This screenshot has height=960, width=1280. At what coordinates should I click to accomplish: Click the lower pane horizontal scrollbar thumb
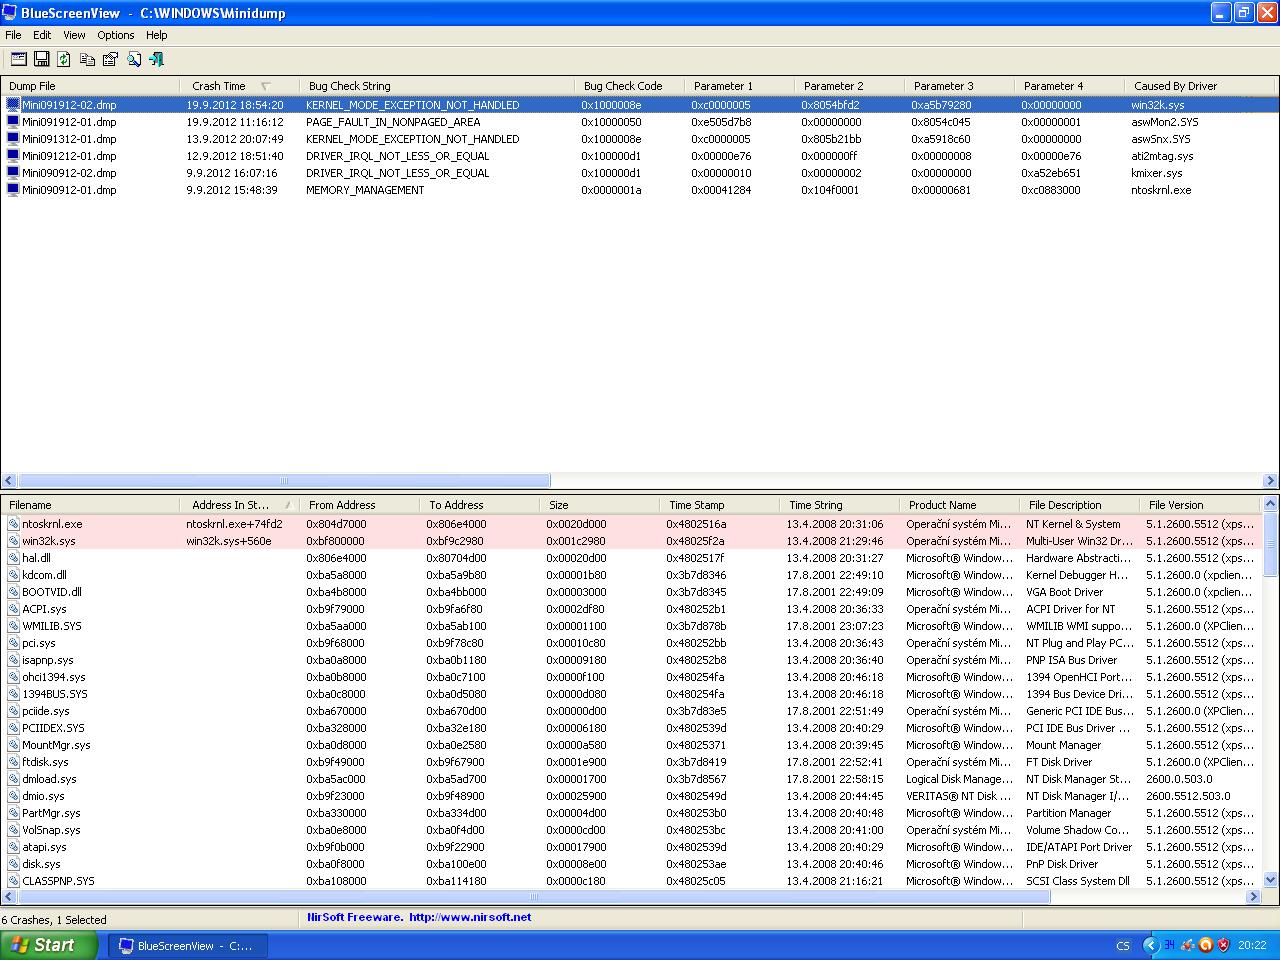[534, 897]
